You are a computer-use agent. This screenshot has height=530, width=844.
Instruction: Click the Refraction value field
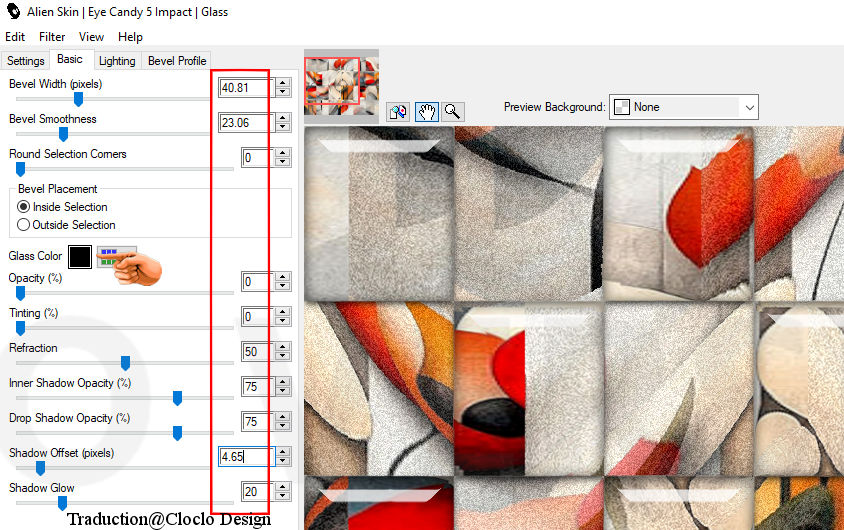tap(258, 352)
